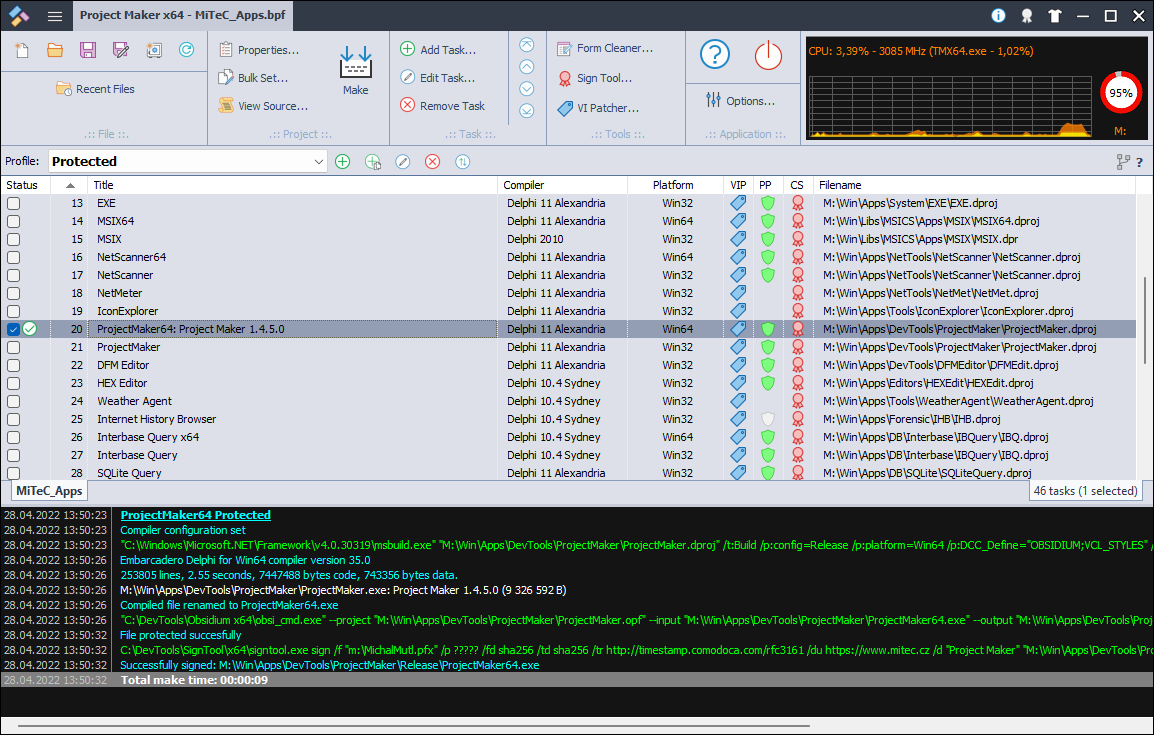Move the selected task down
1154x735 pixels.
tap(527, 89)
